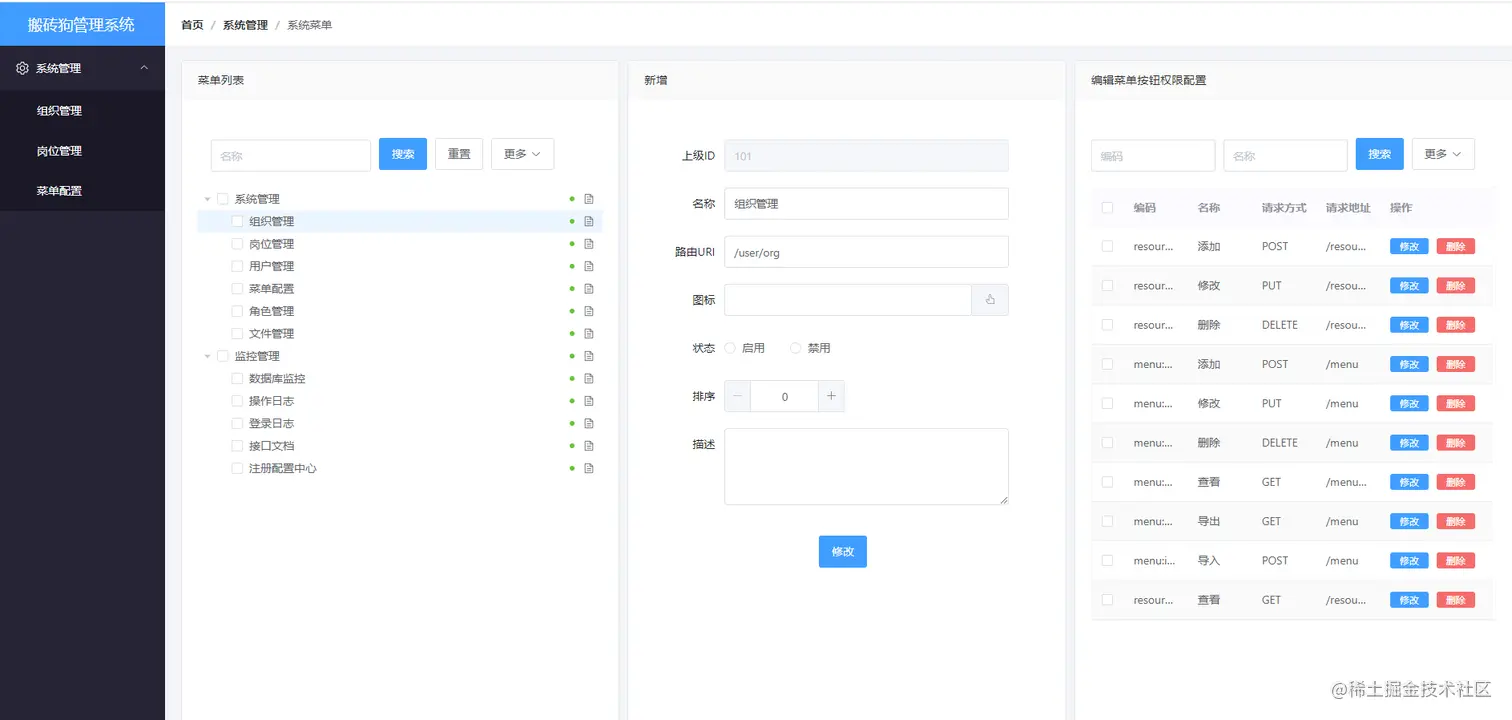The image size is (1512, 720).
Task: Click the document icon on row 监控管理
Action: tap(589, 356)
